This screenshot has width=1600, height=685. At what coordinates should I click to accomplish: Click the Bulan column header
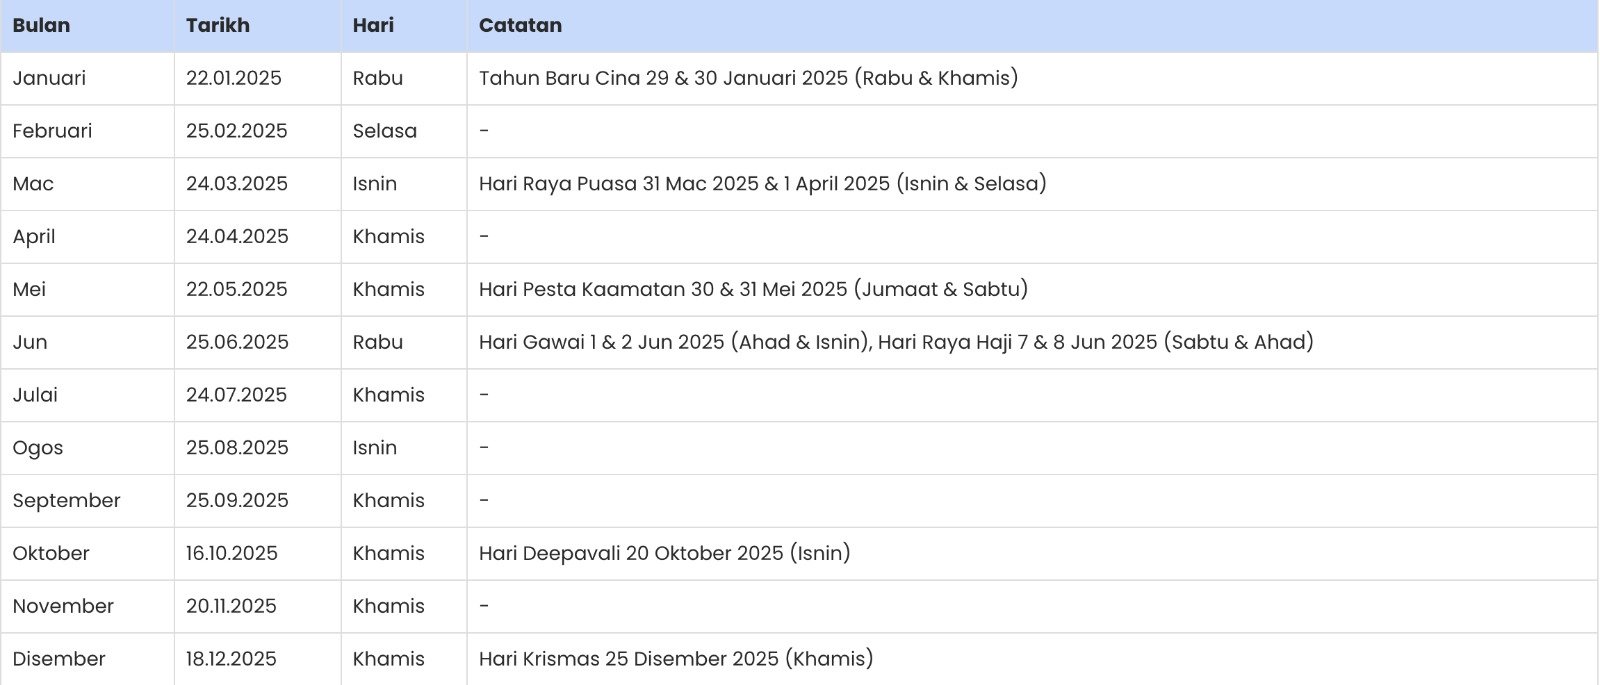(x=41, y=26)
